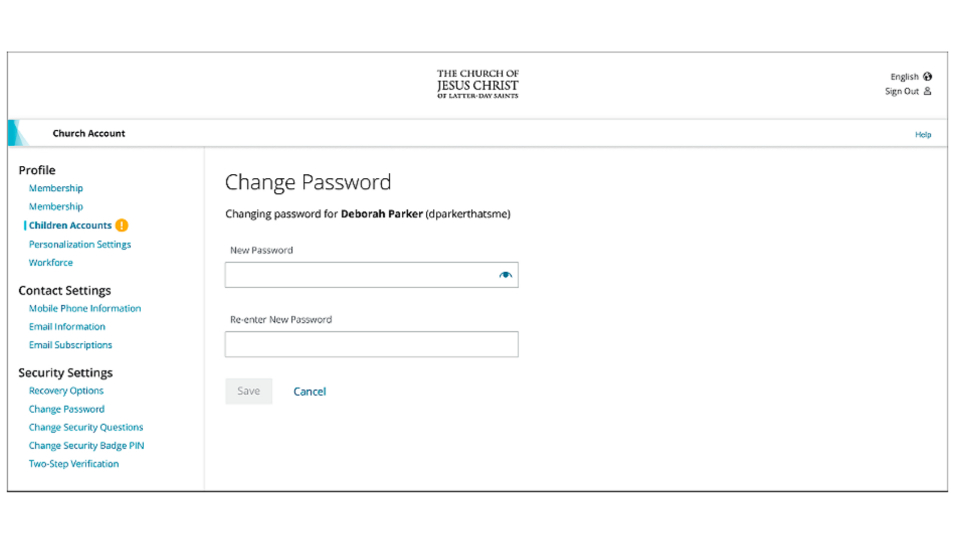Open Email Subscriptions
Screen dimensions: 960x540
(x=71, y=345)
